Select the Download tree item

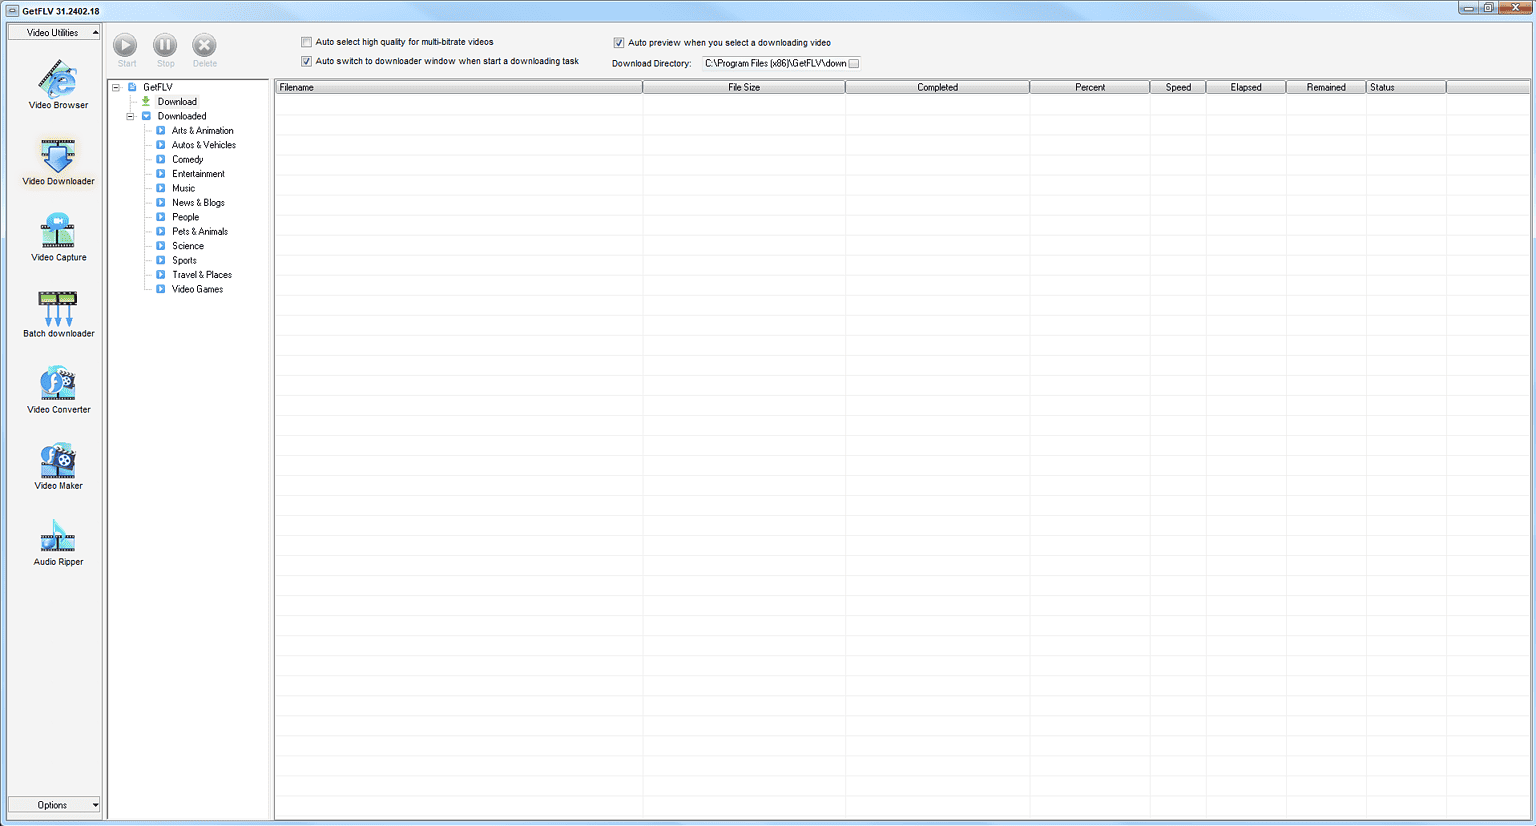click(177, 102)
